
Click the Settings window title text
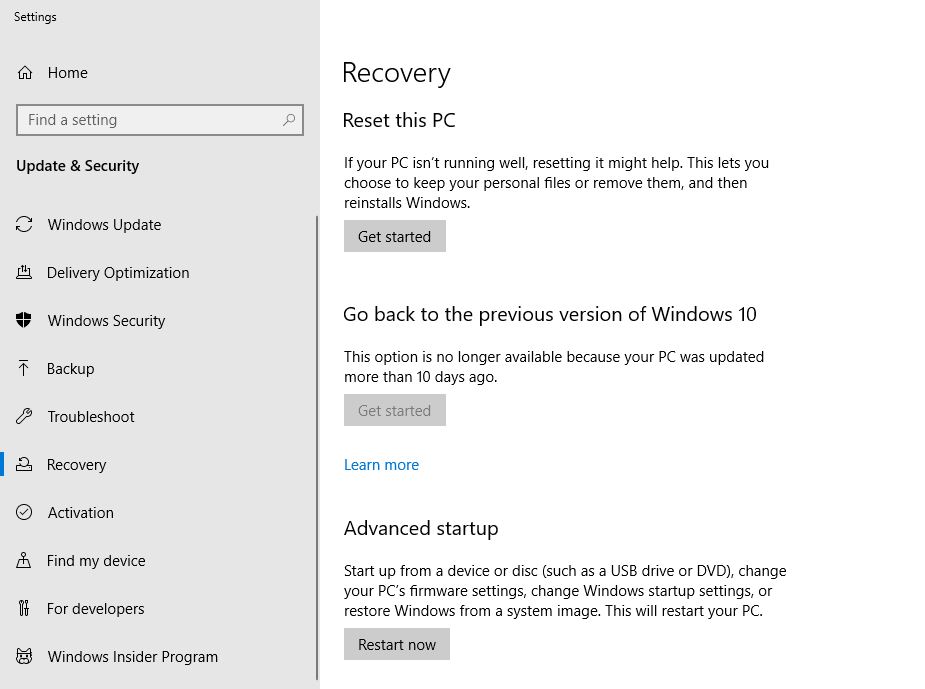(x=35, y=17)
